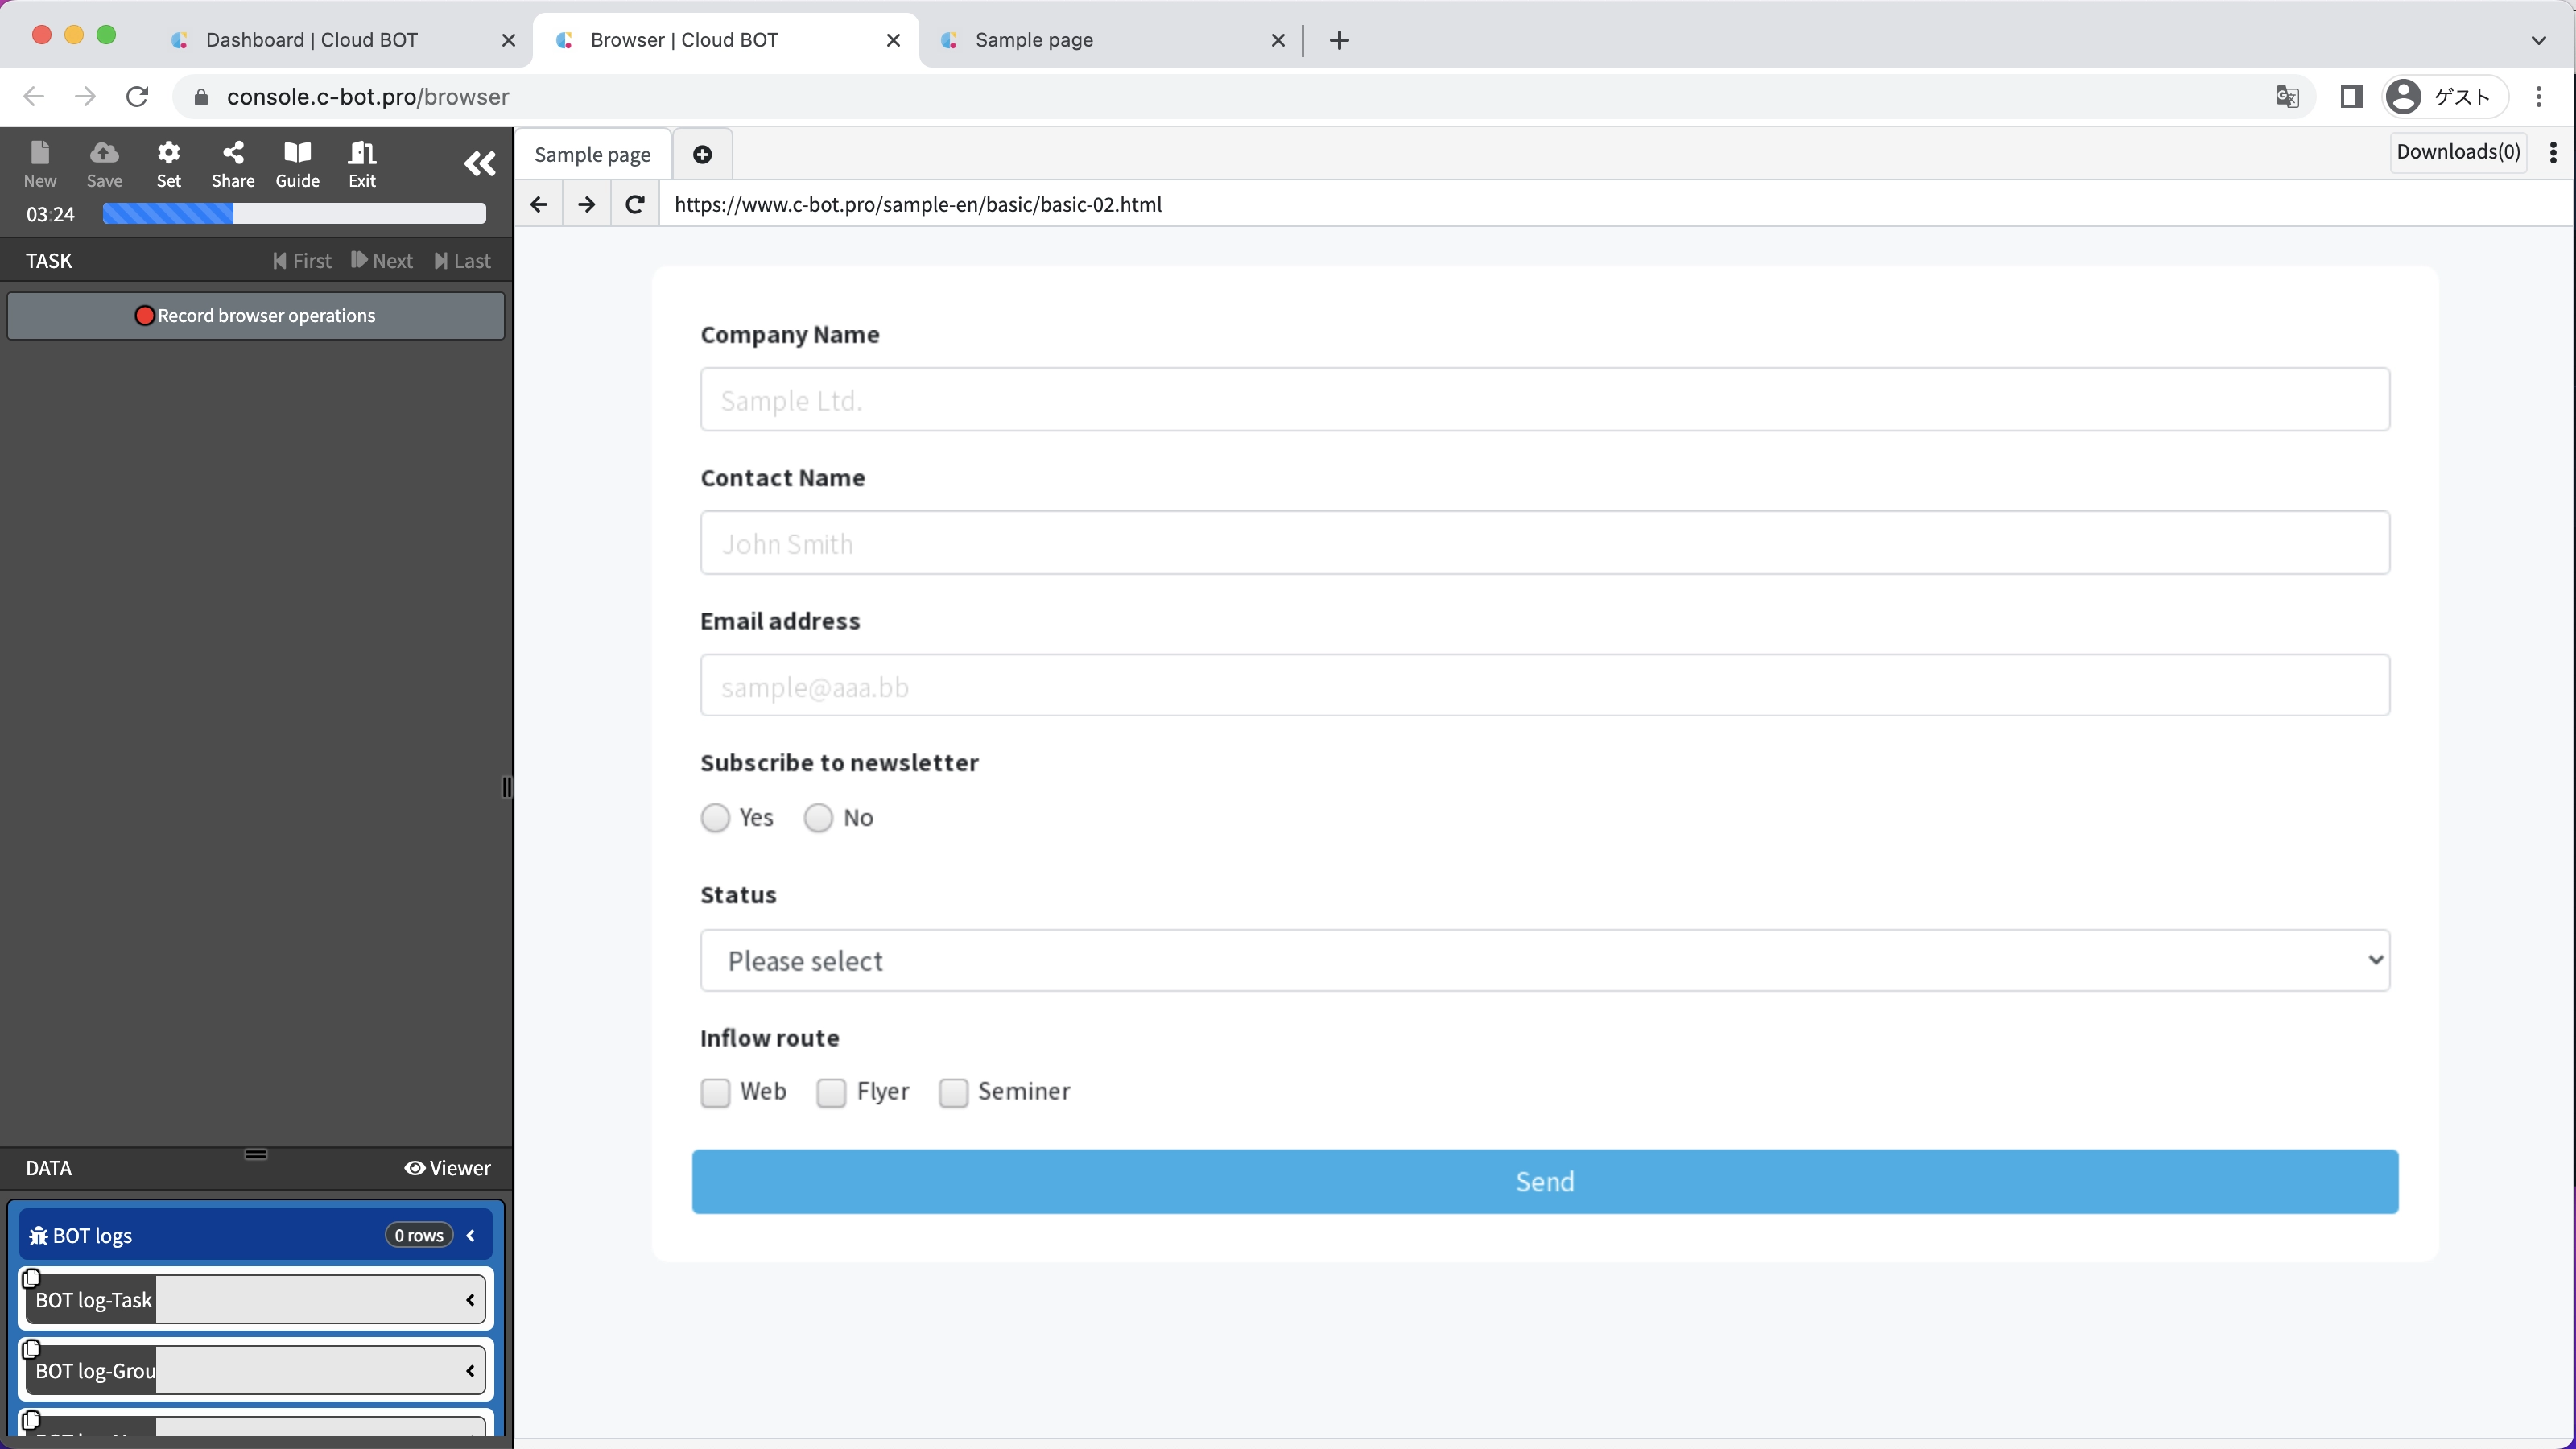This screenshot has width=2576, height=1449.
Task: Click the Set gear icon
Action: tap(168, 163)
